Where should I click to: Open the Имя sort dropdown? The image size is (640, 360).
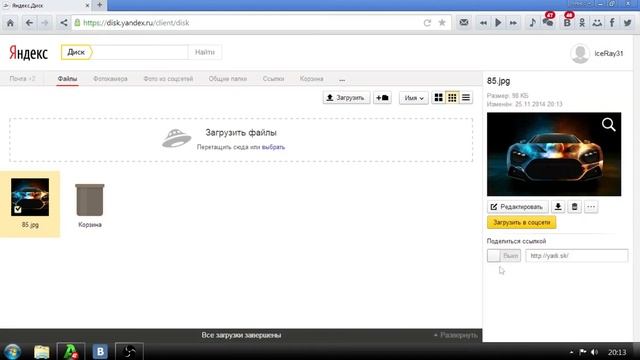tap(413, 98)
